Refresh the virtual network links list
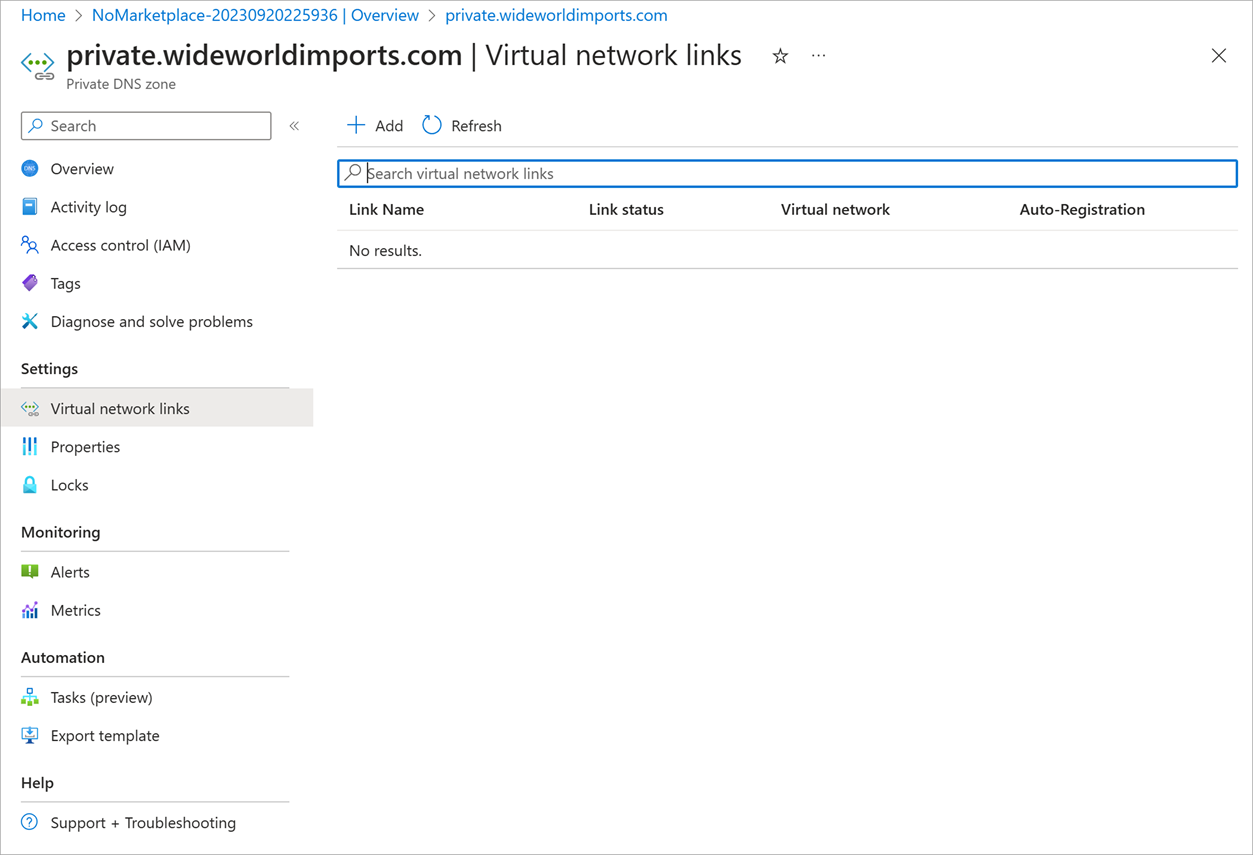This screenshot has width=1253, height=855. click(461, 125)
